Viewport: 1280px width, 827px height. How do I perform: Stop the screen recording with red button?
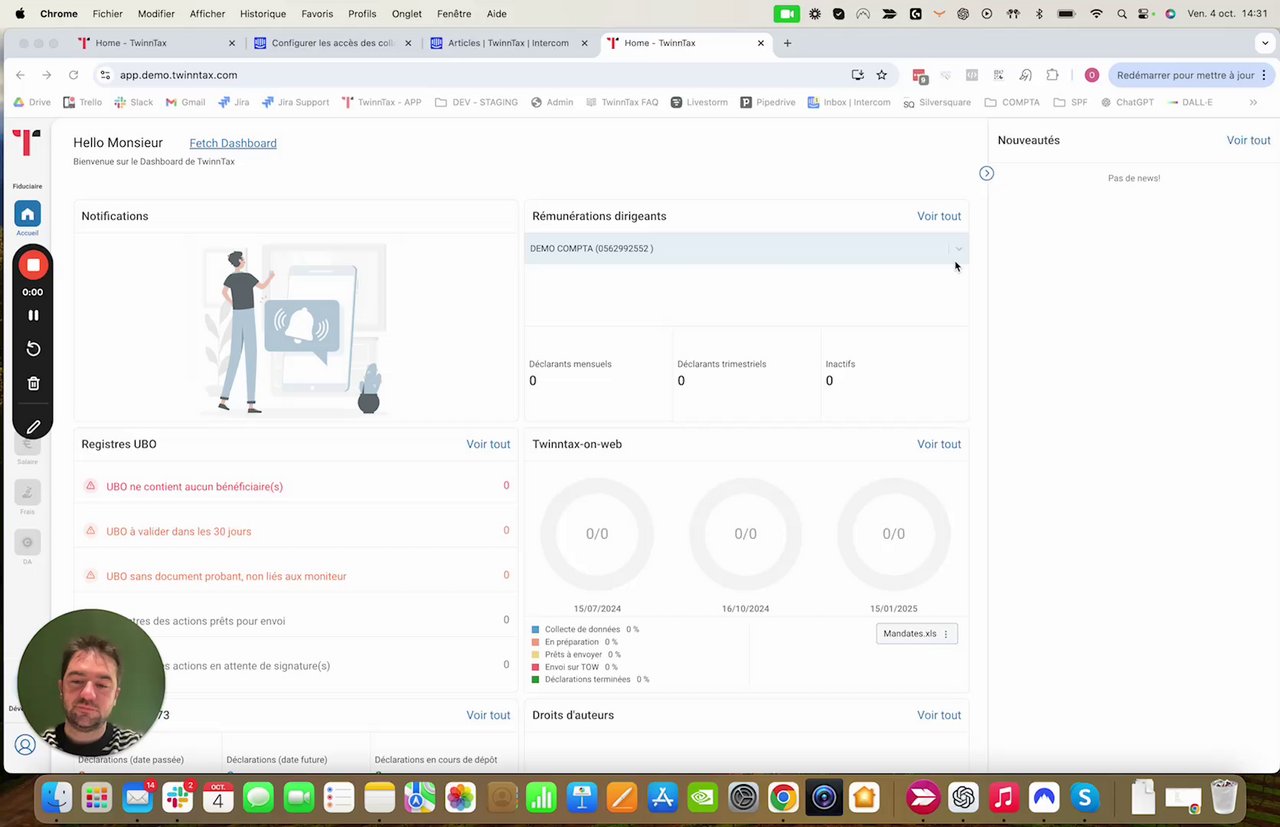33,265
